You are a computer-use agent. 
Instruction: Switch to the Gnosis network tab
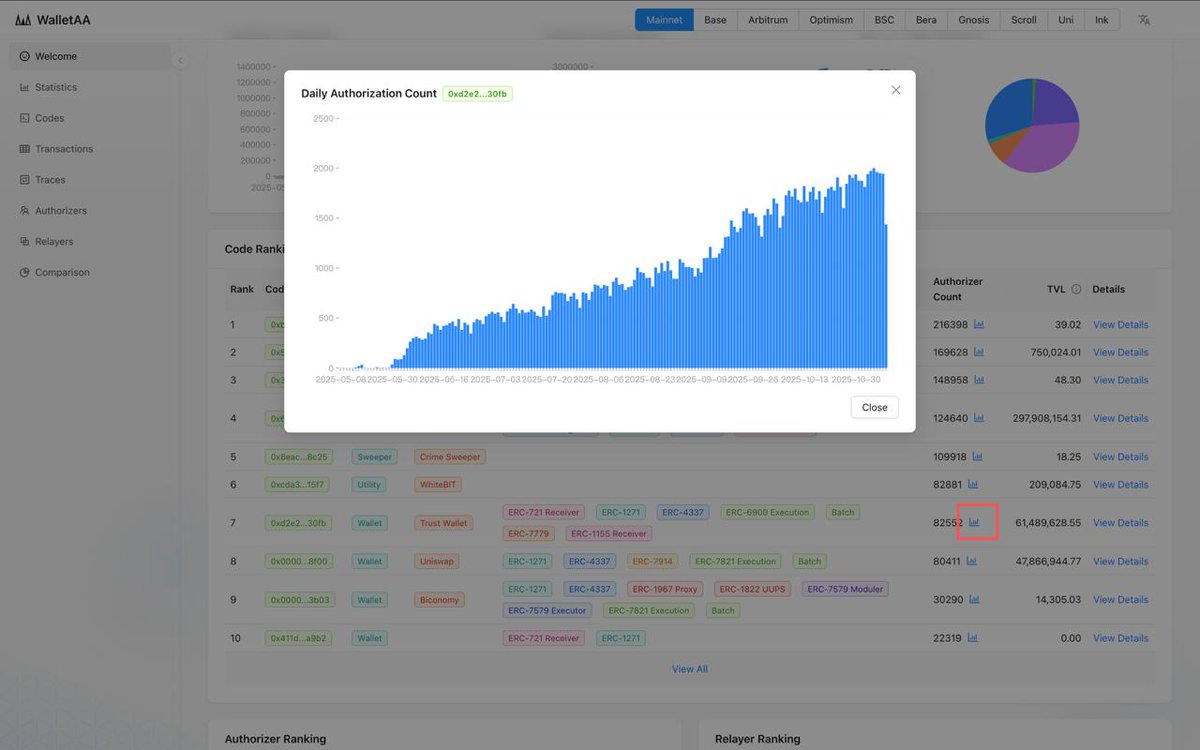pyautogui.click(x=974, y=20)
